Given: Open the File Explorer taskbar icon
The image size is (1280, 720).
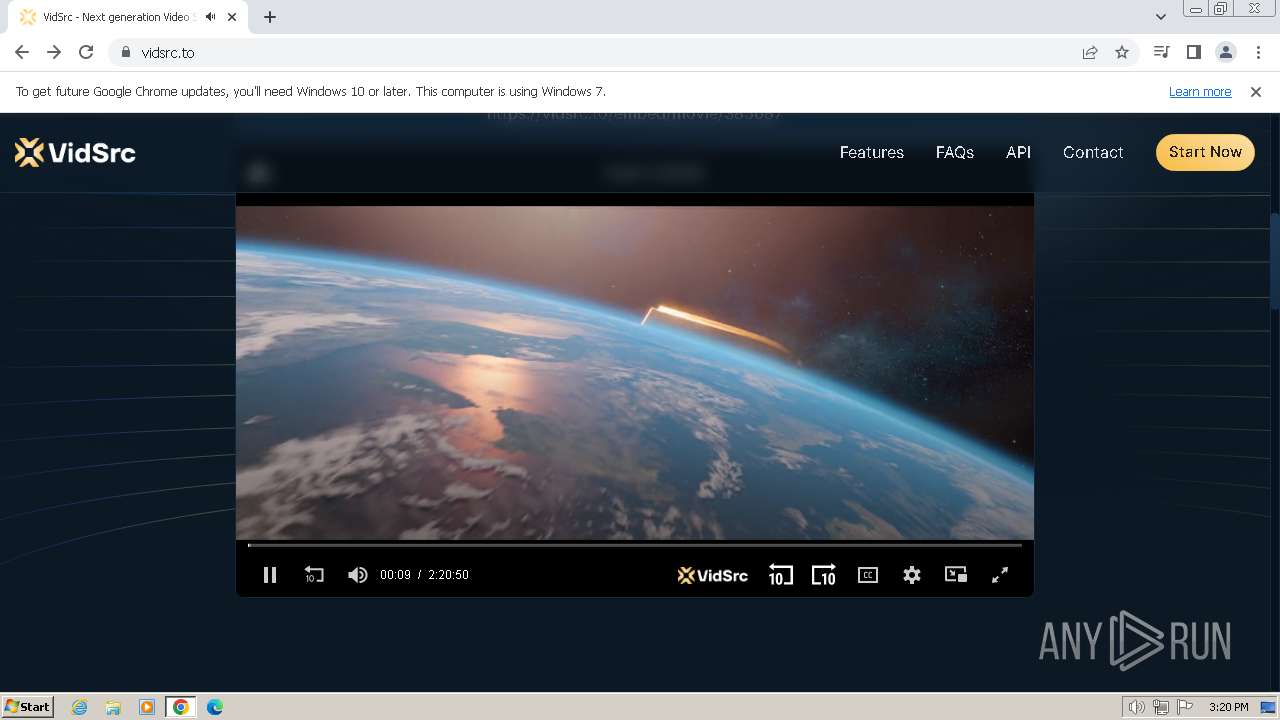Looking at the screenshot, I should pos(113,707).
